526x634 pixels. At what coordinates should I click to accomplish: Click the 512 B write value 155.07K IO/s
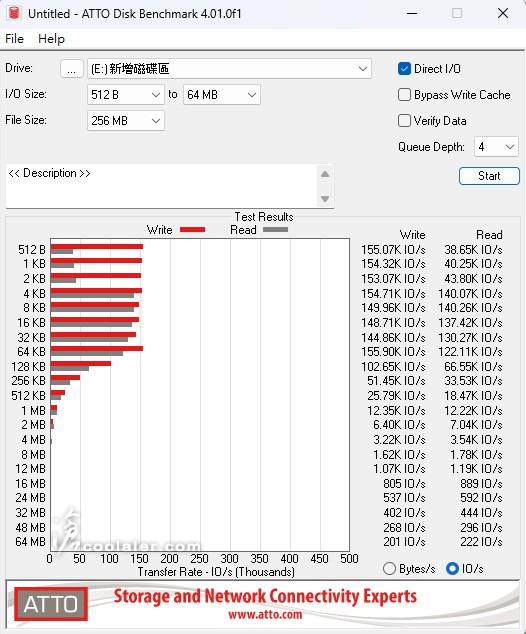click(393, 249)
